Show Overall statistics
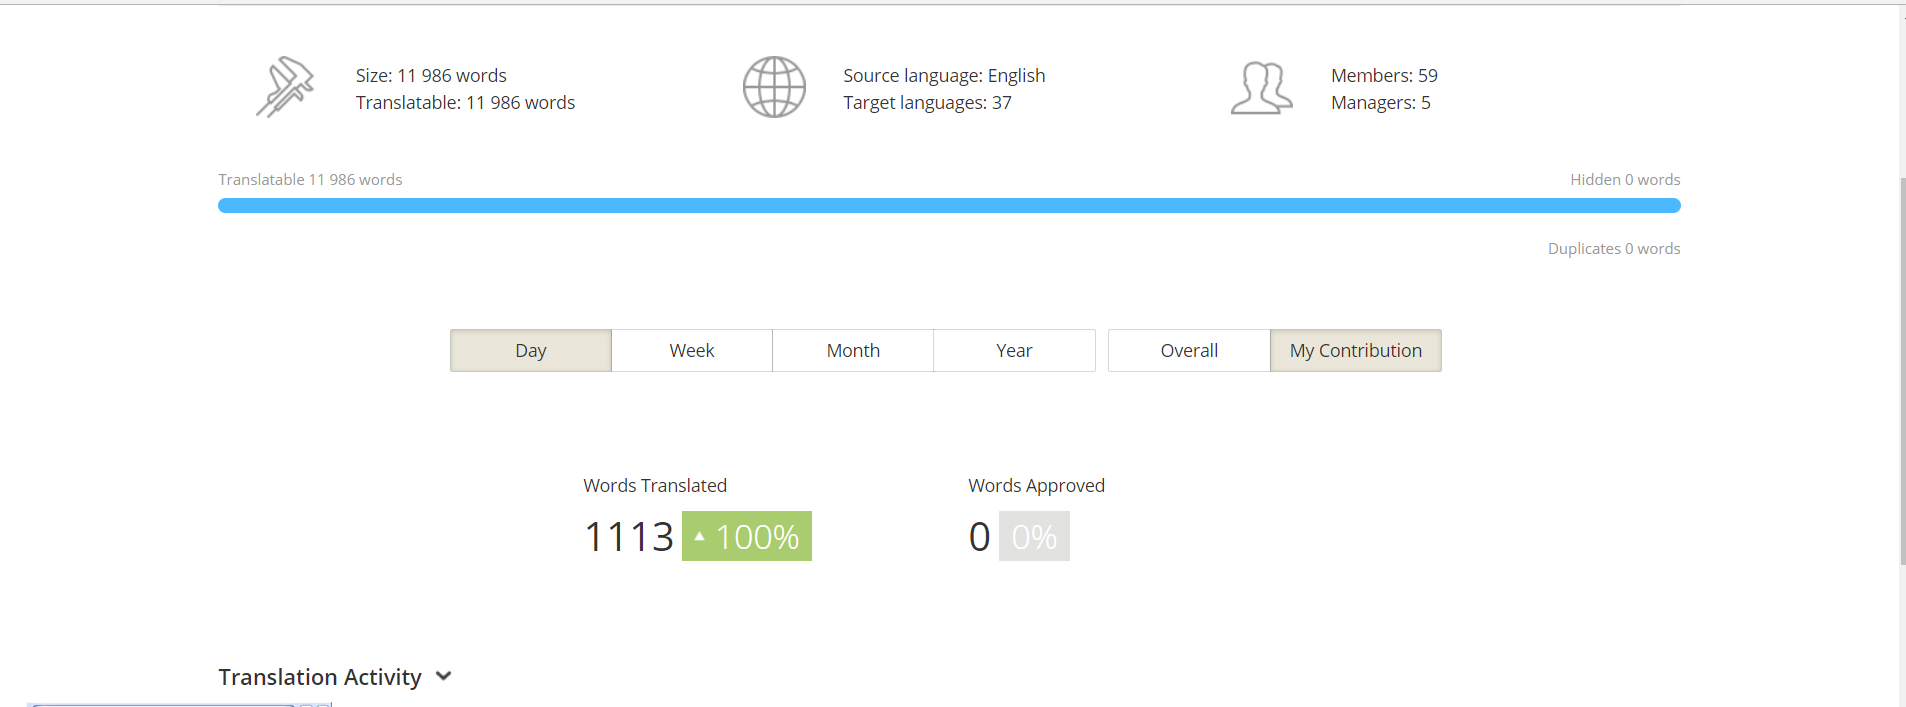Image resolution: width=1906 pixels, height=707 pixels. point(1189,351)
